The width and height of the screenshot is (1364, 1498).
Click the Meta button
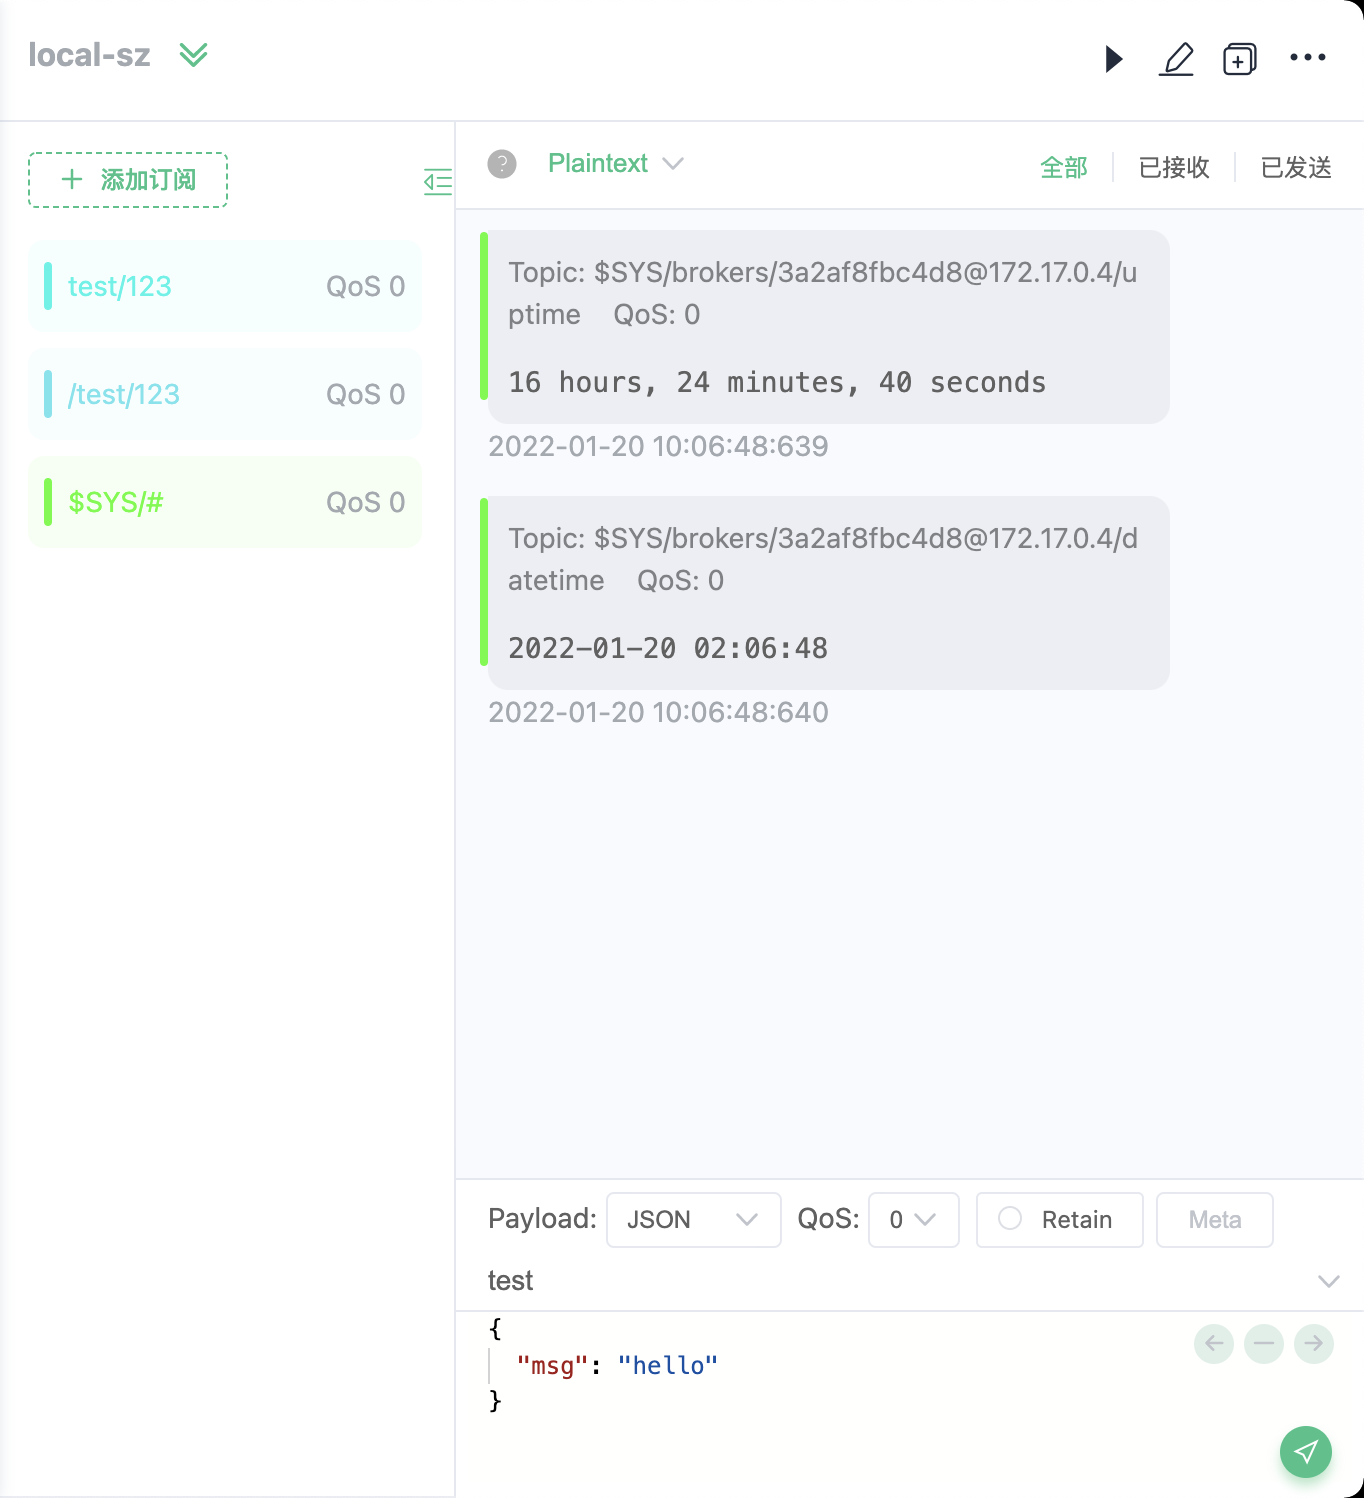1215,1220
